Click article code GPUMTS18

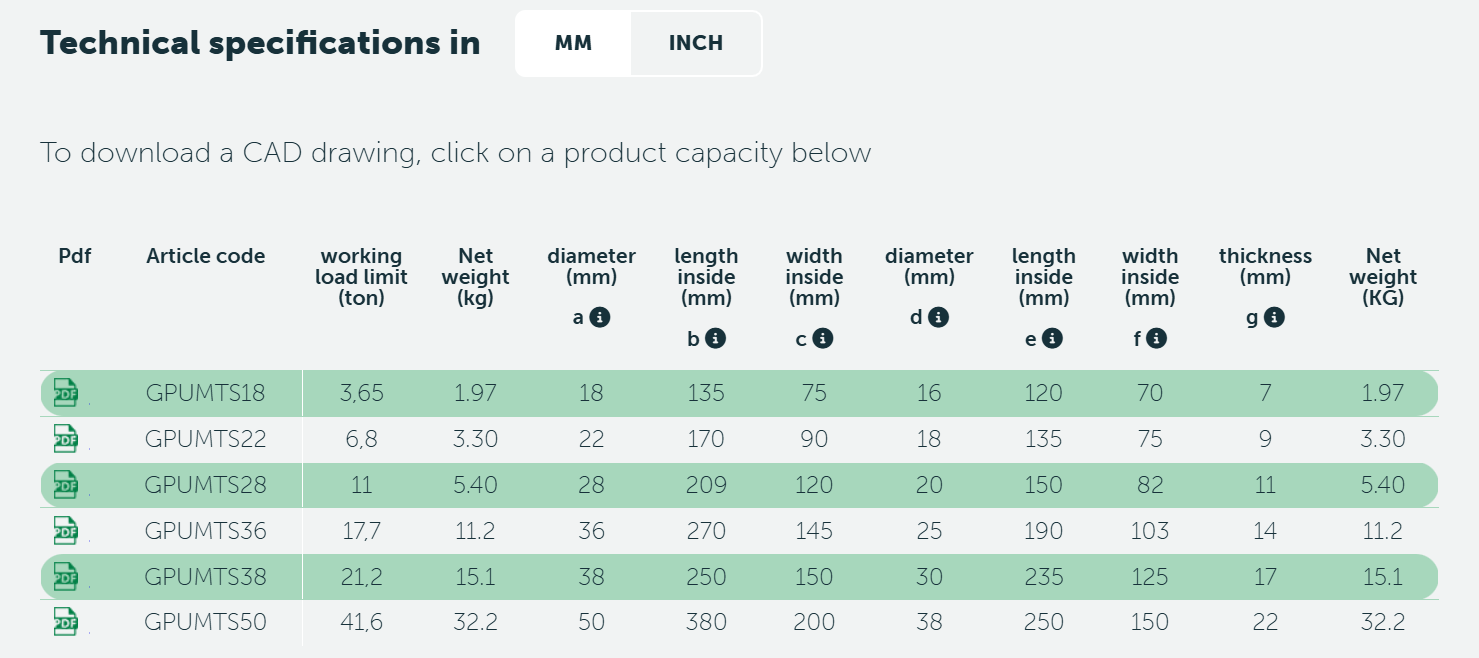[206, 393]
